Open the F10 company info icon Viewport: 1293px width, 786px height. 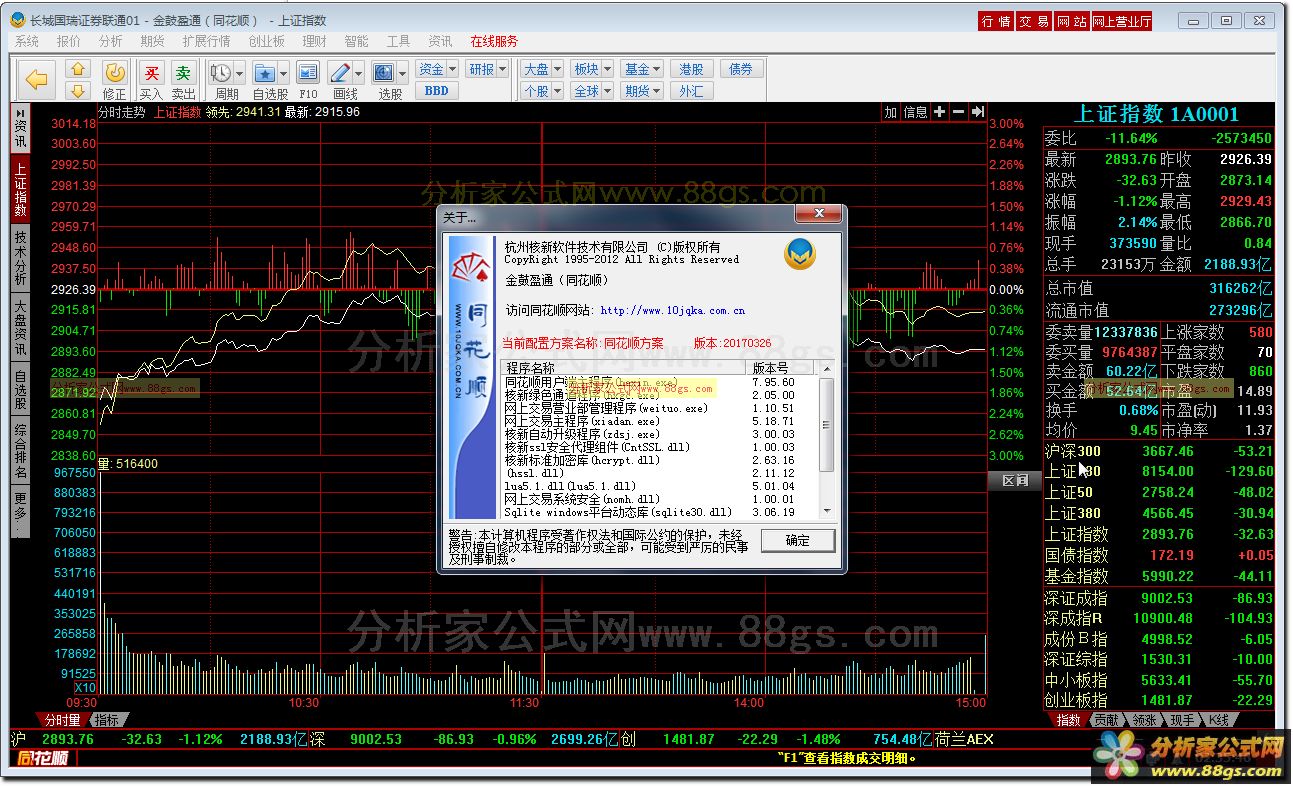308,73
